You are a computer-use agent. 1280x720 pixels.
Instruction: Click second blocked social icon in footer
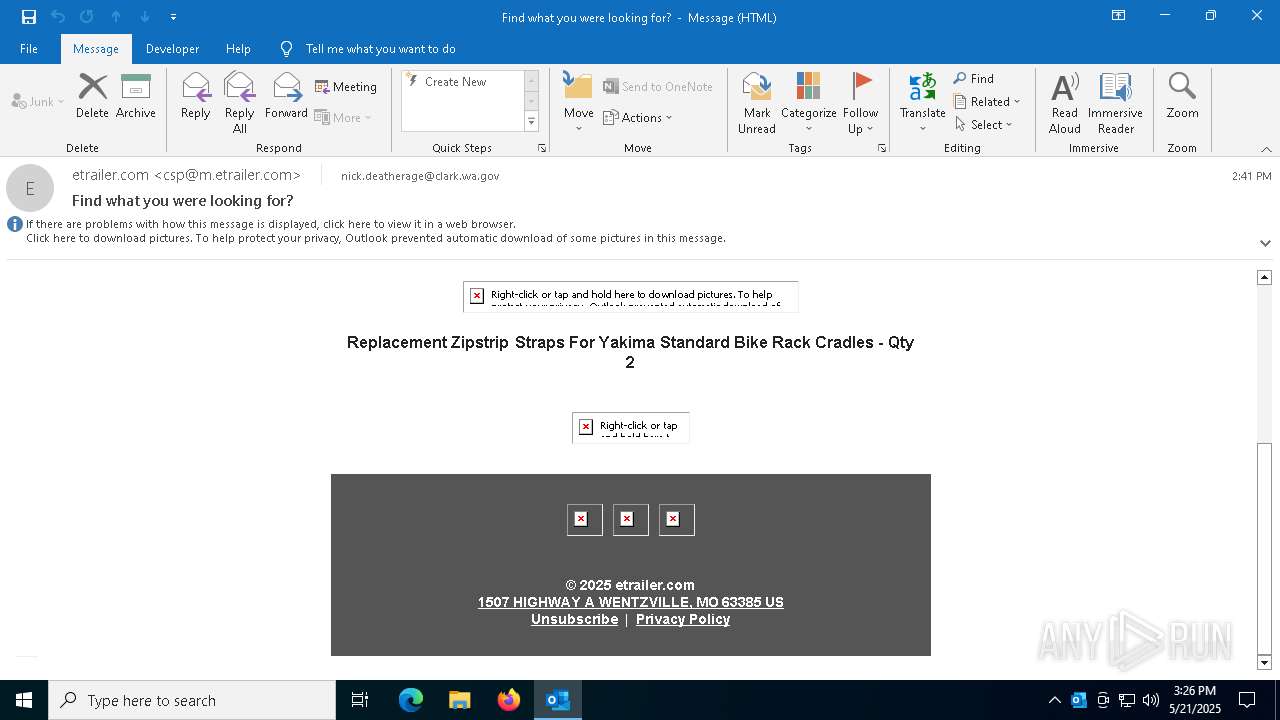pos(631,520)
